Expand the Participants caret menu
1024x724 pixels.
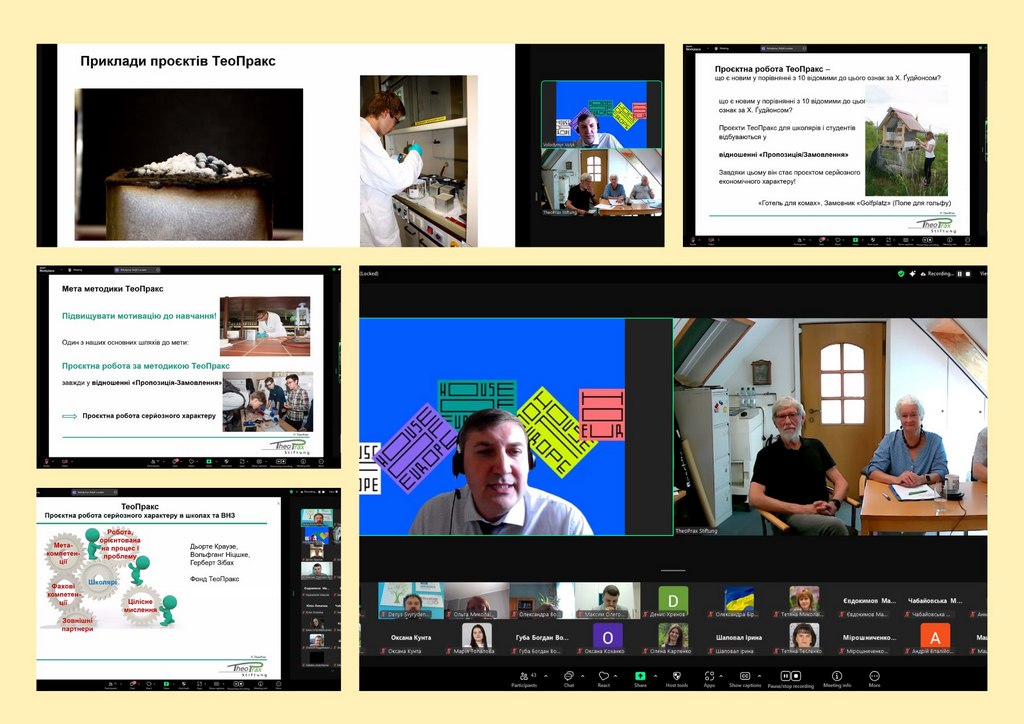click(546, 676)
